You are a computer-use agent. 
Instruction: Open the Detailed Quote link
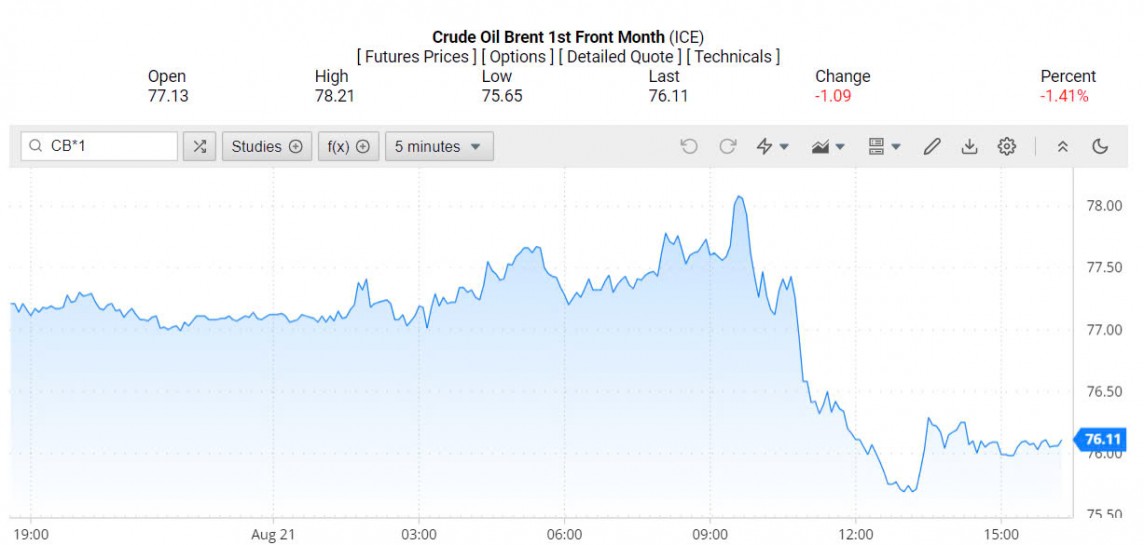[x=620, y=57]
